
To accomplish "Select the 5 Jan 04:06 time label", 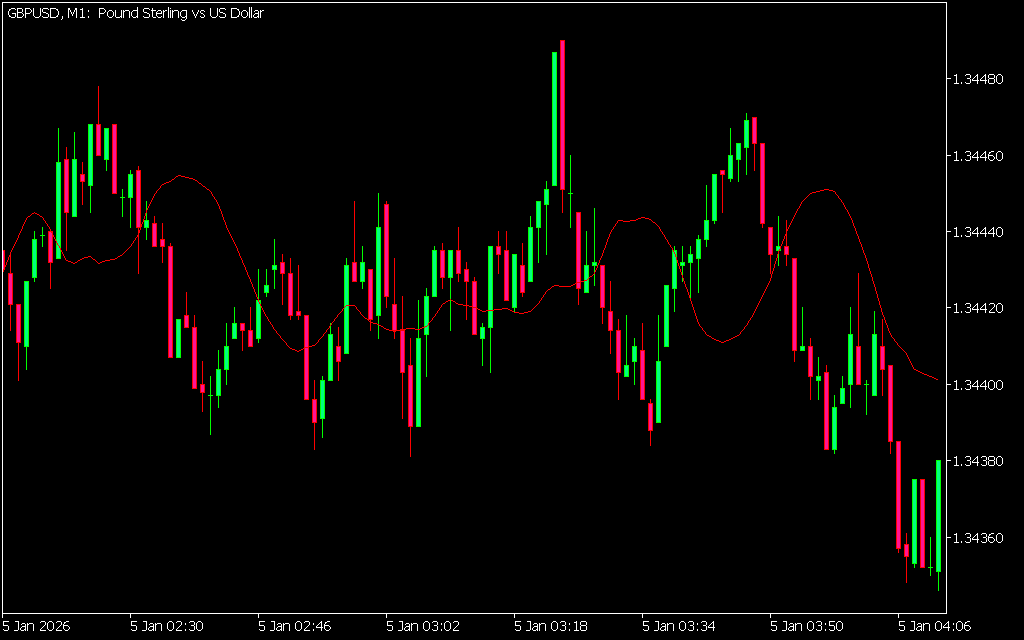I will [x=935, y=626].
